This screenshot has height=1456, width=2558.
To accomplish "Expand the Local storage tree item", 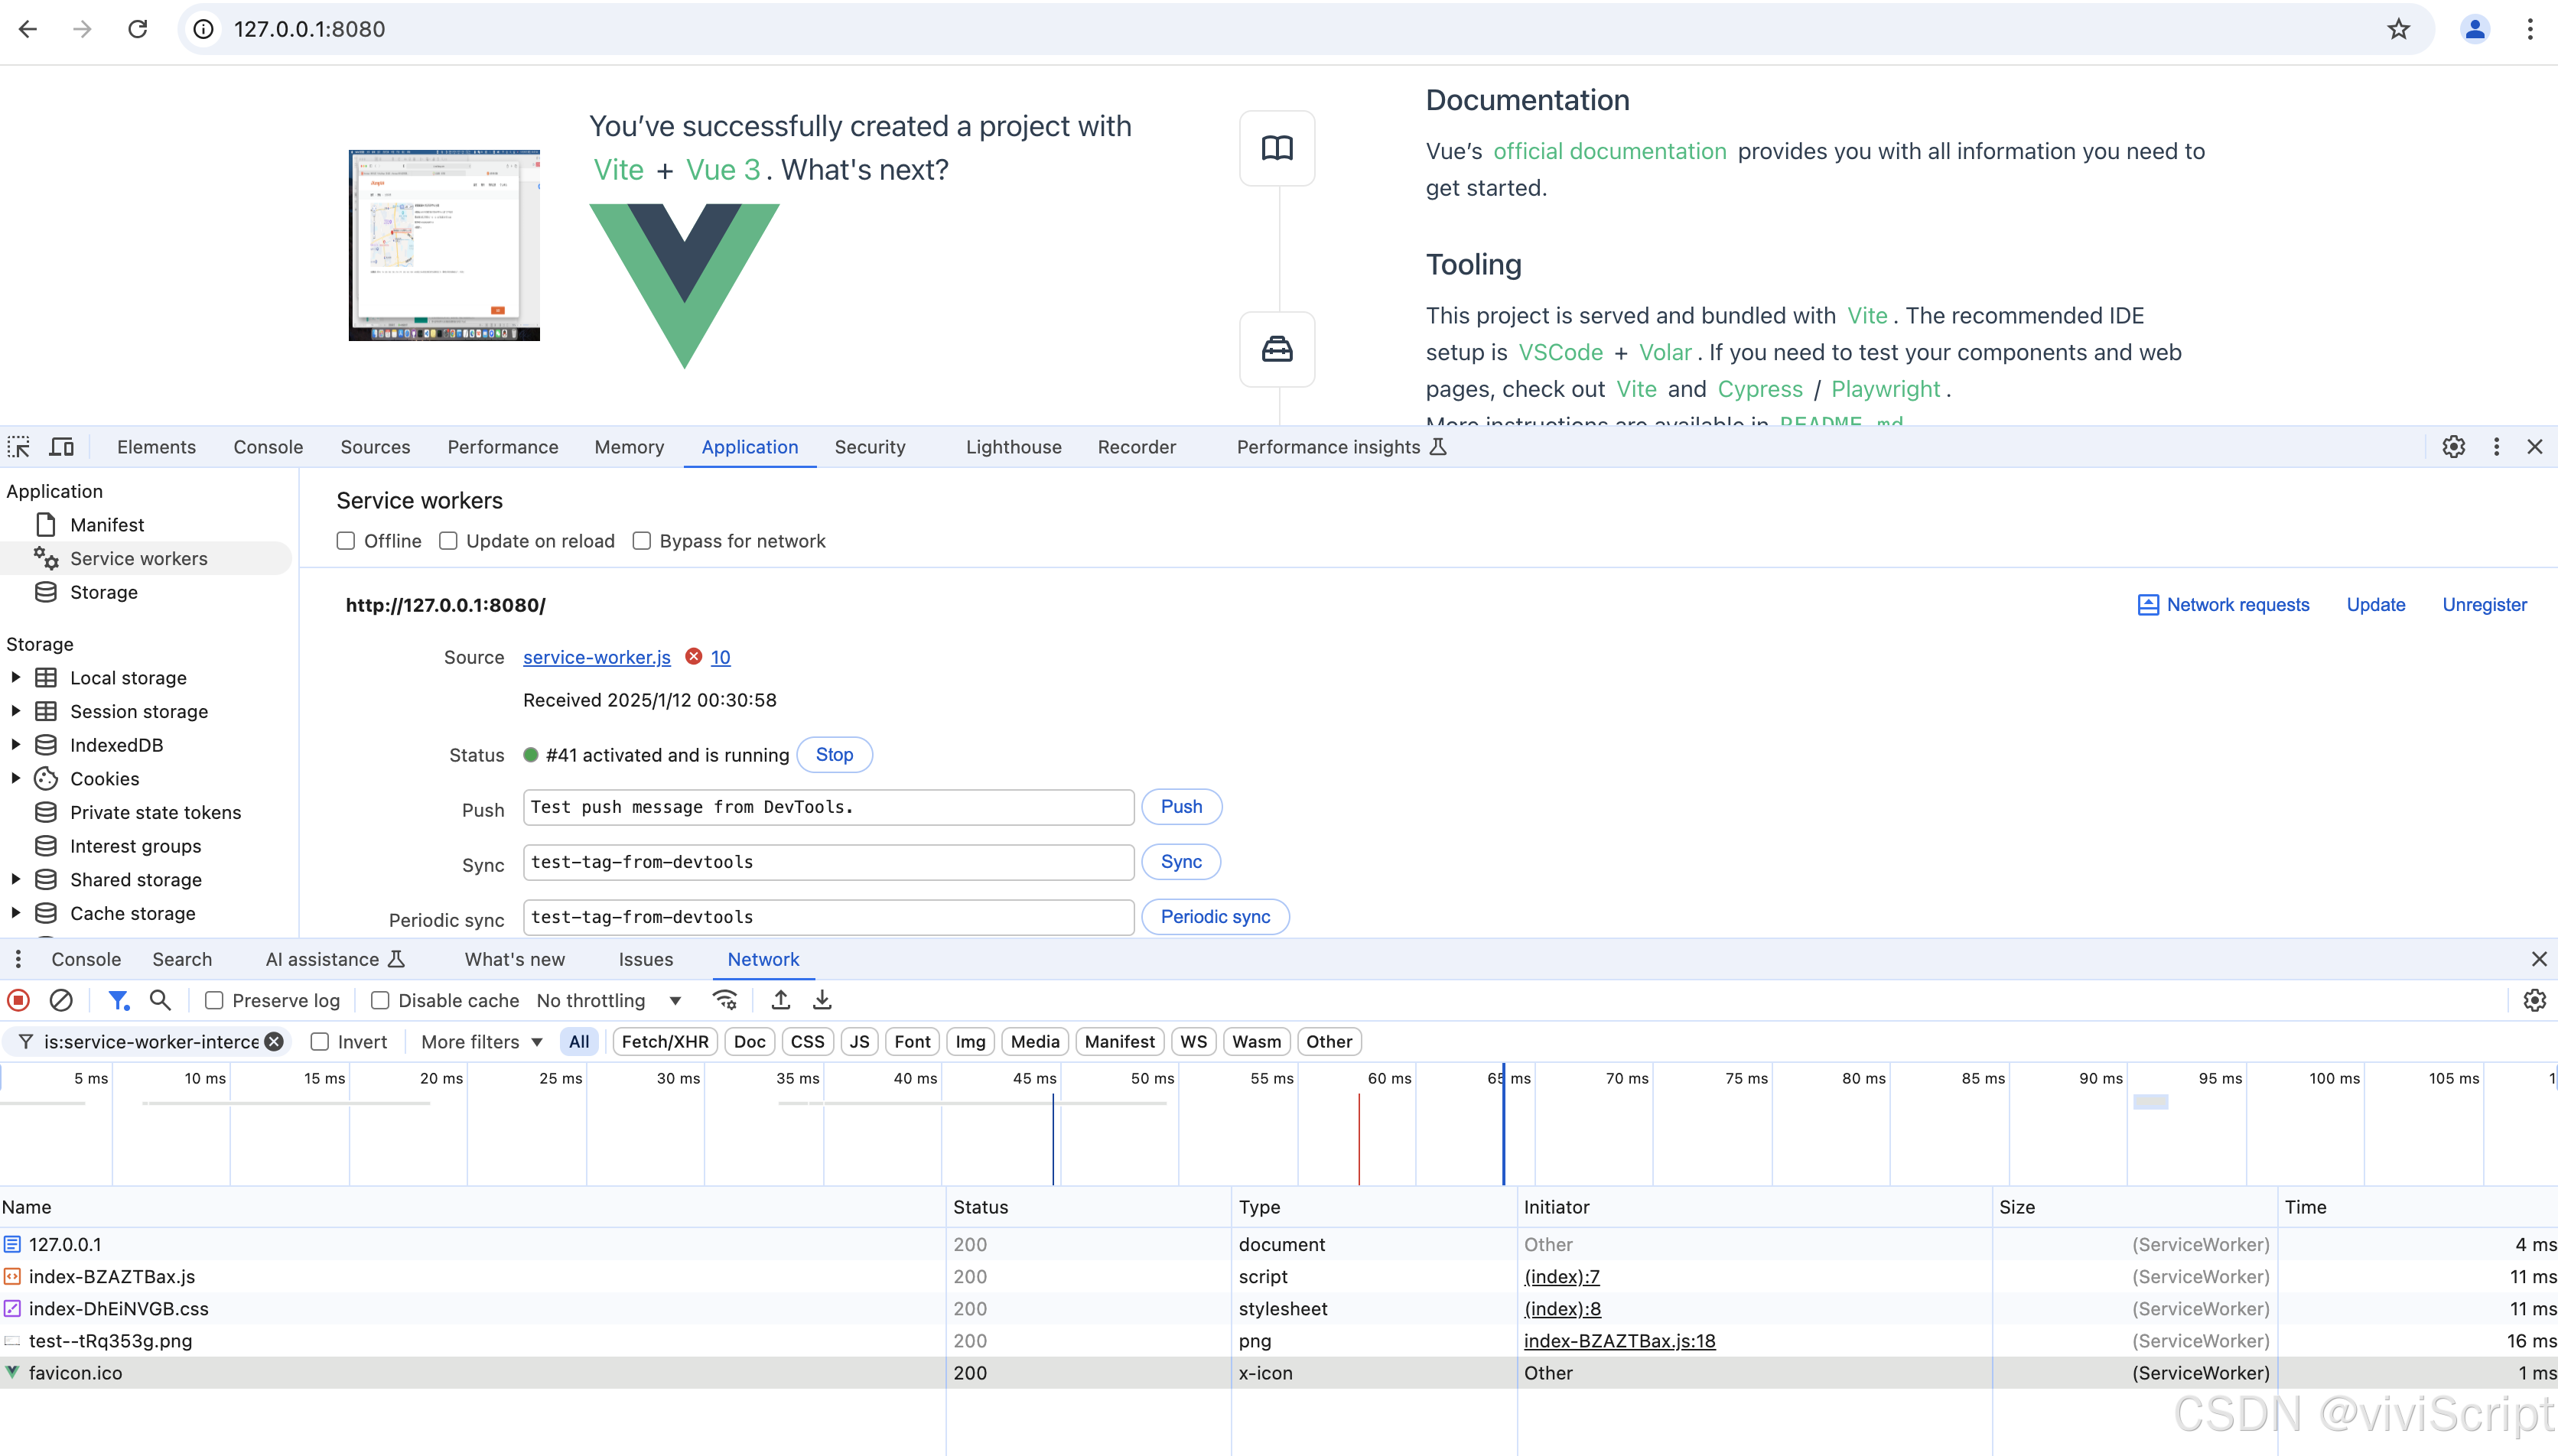I will click(16, 676).
